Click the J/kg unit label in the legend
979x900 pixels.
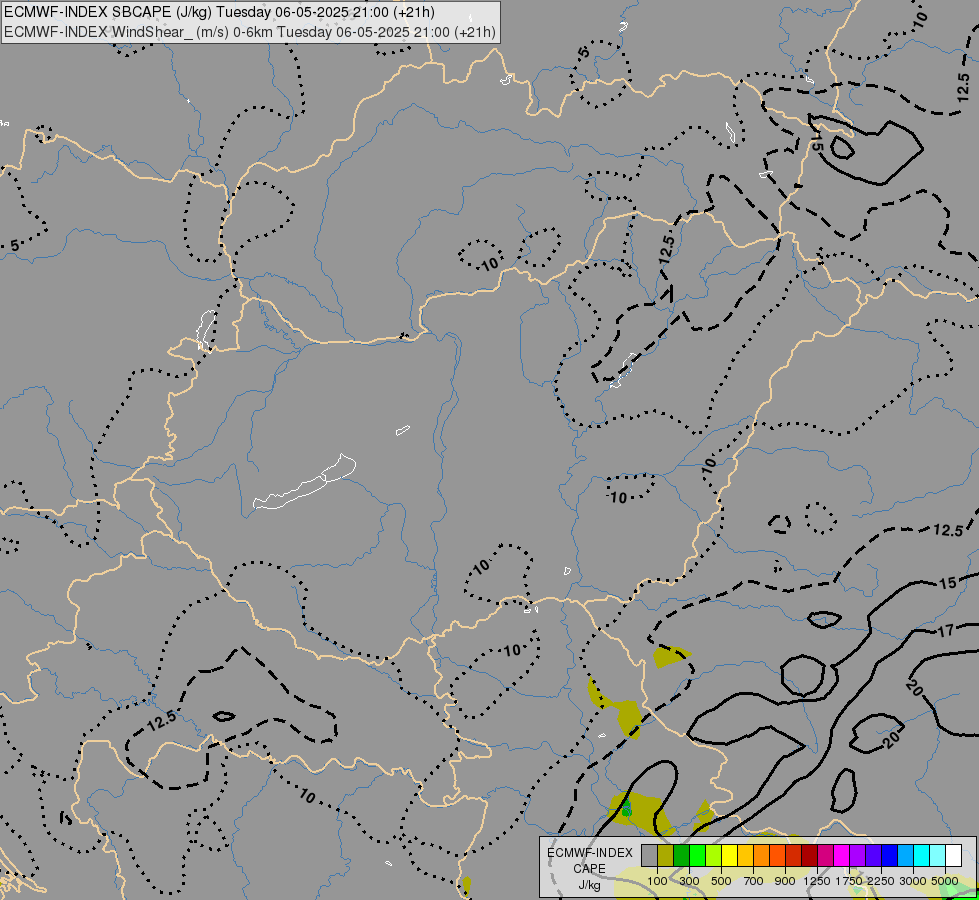pos(590,886)
